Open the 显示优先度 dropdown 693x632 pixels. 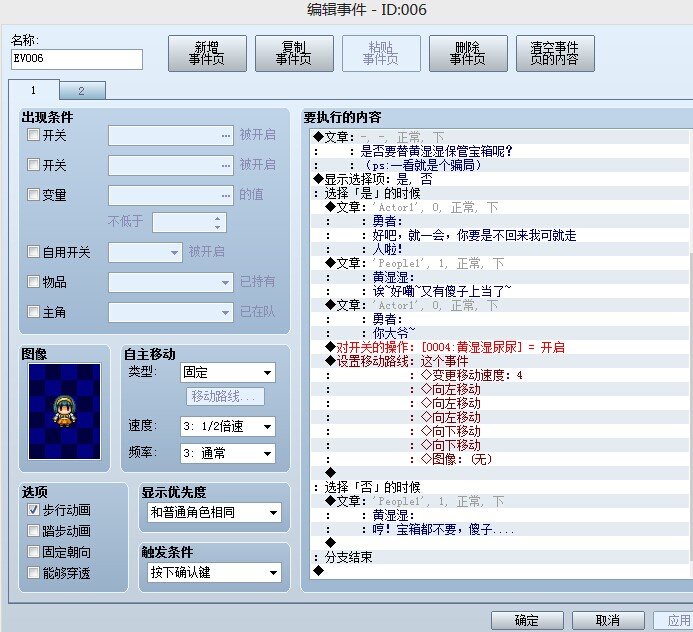pos(214,513)
